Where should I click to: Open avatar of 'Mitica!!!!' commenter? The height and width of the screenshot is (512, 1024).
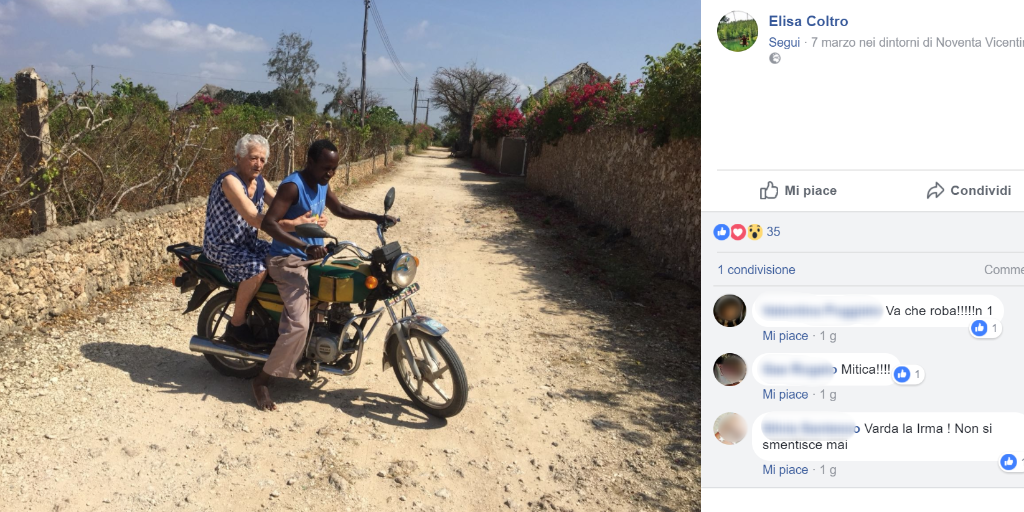coord(730,369)
